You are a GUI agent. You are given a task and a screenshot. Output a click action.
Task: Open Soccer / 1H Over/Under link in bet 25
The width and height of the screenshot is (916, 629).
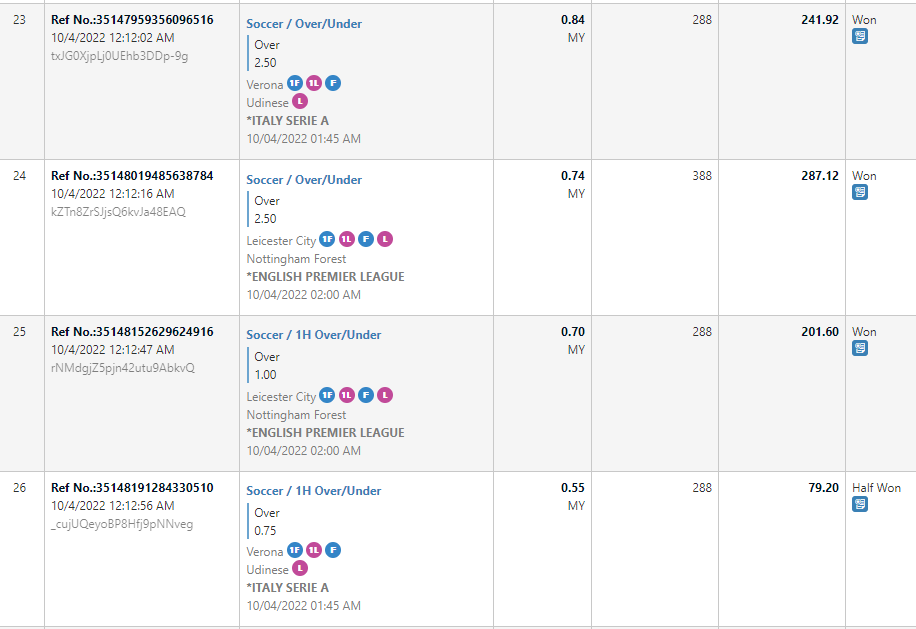[x=314, y=335]
